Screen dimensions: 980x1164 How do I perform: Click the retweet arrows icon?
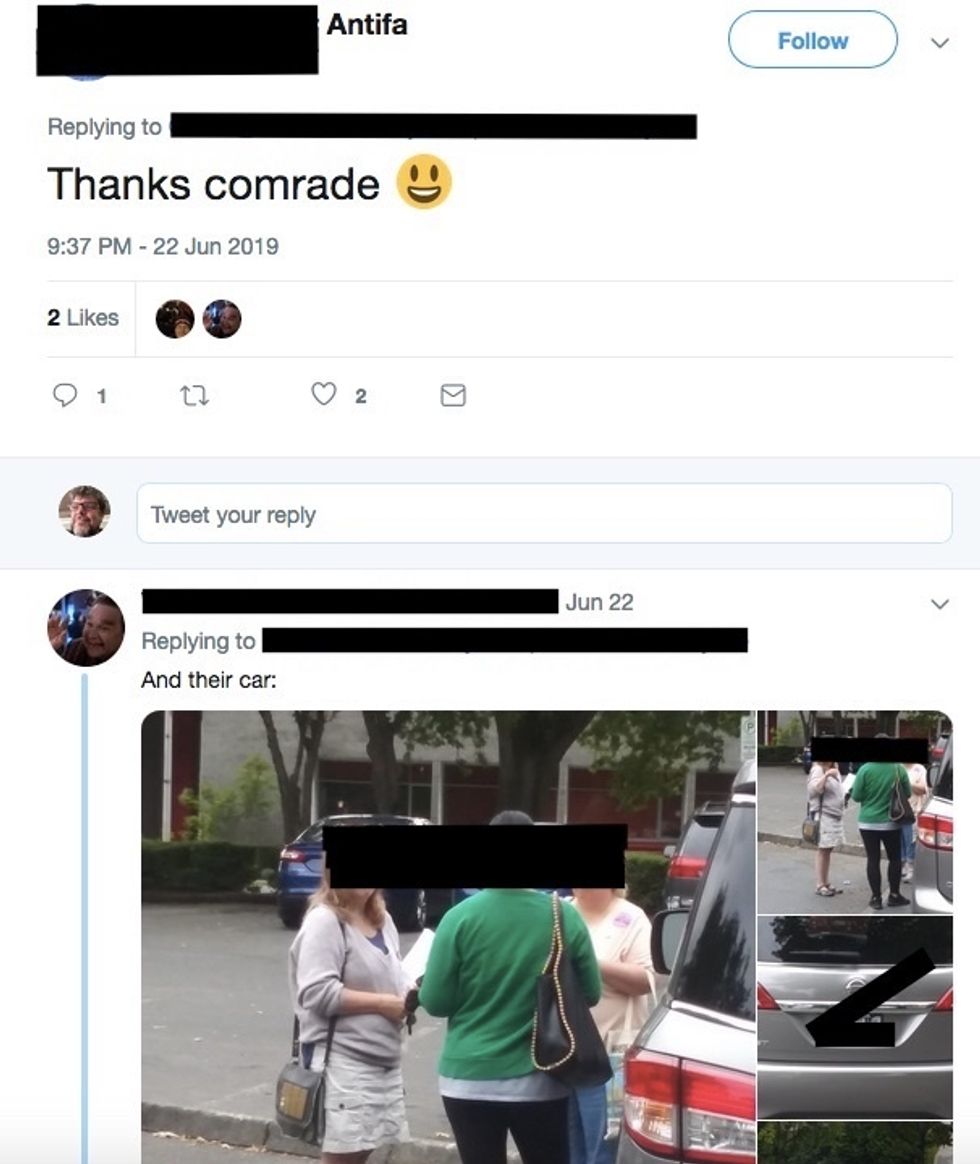click(x=195, y=396)
